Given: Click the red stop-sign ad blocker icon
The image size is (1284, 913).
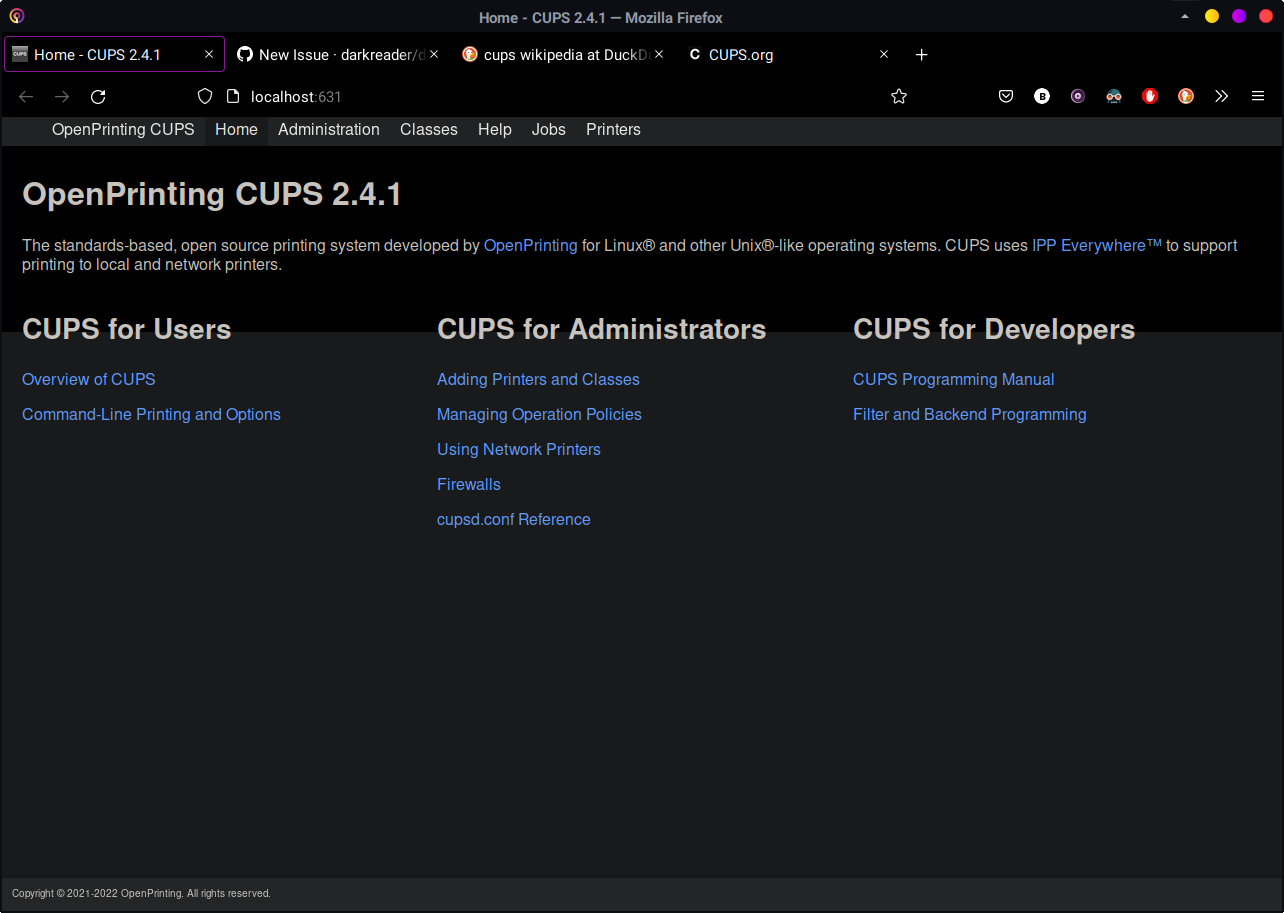Looking at the screenshot, I should [x=1150, y=96].
